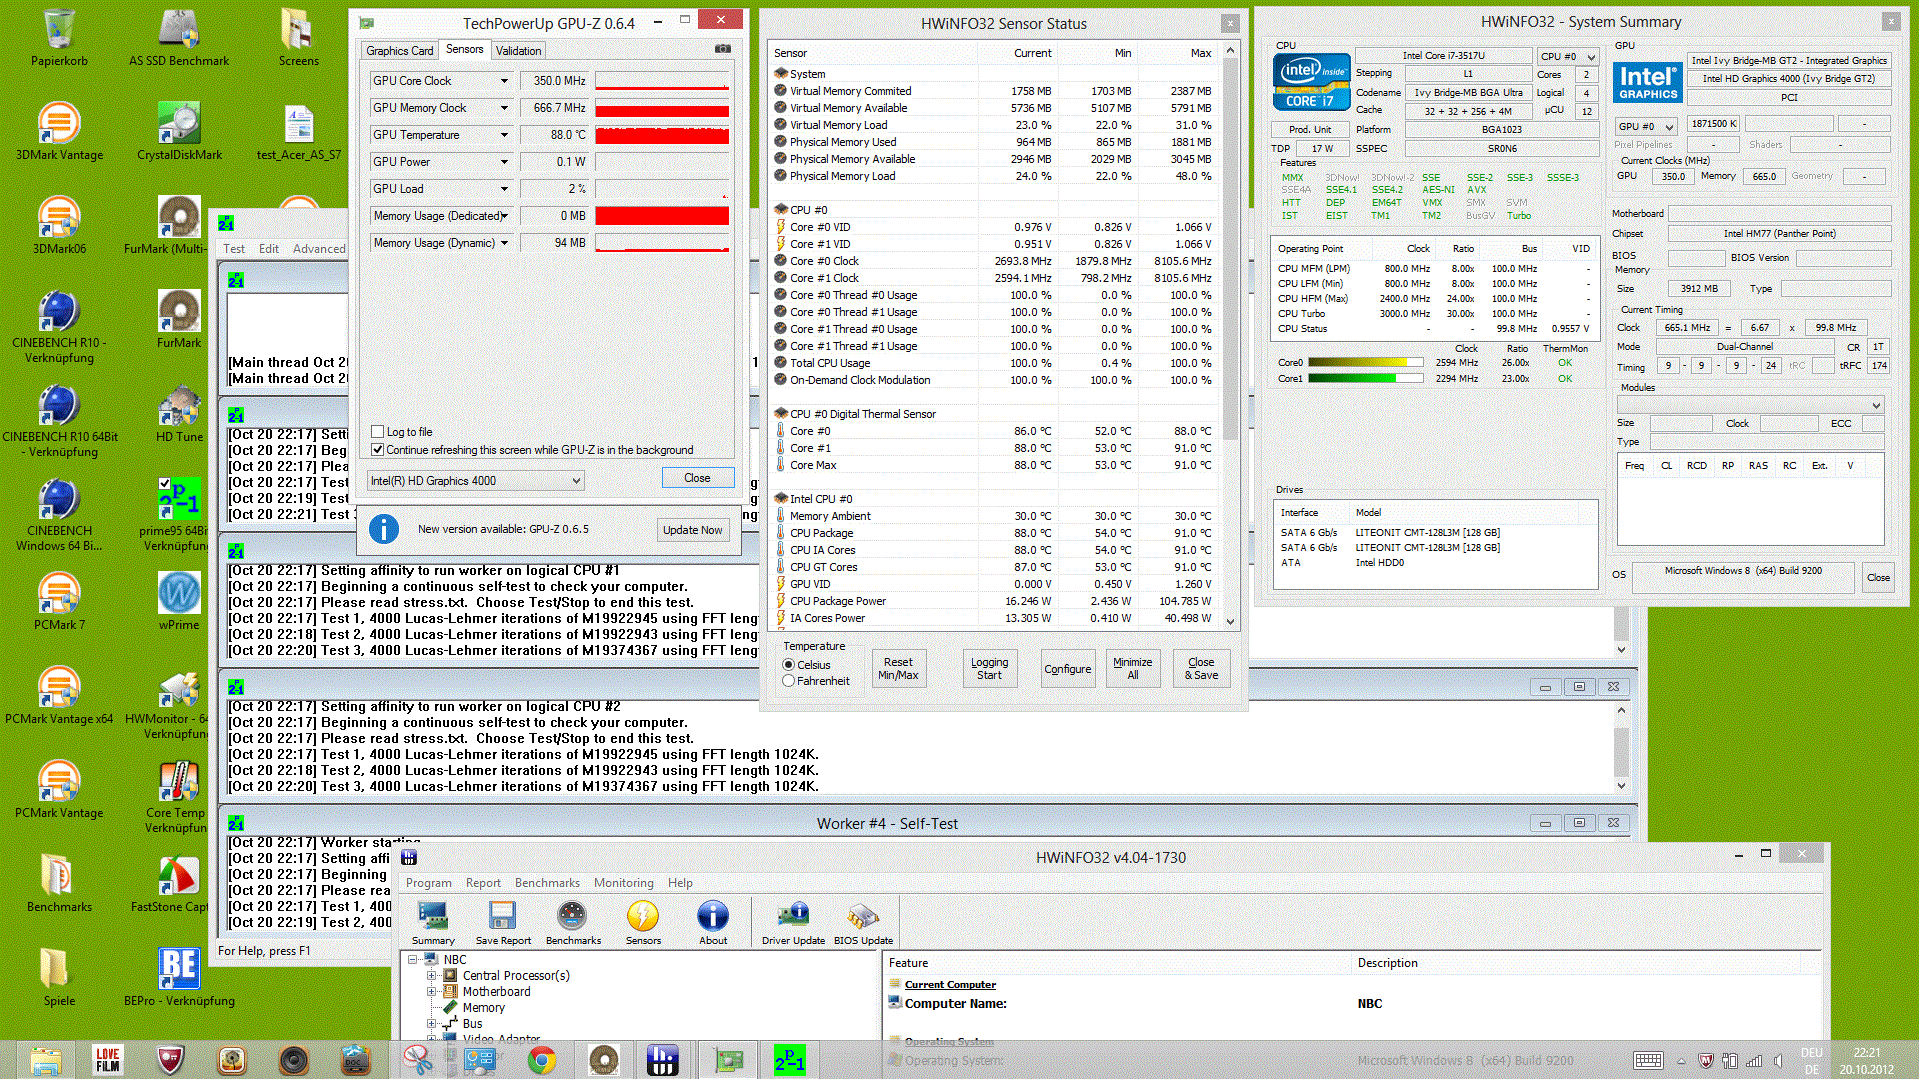This screenshot has width=1919, height=1079.
Task: Select the 3DMark06 desktop shortcut
Action: (59, 226)
